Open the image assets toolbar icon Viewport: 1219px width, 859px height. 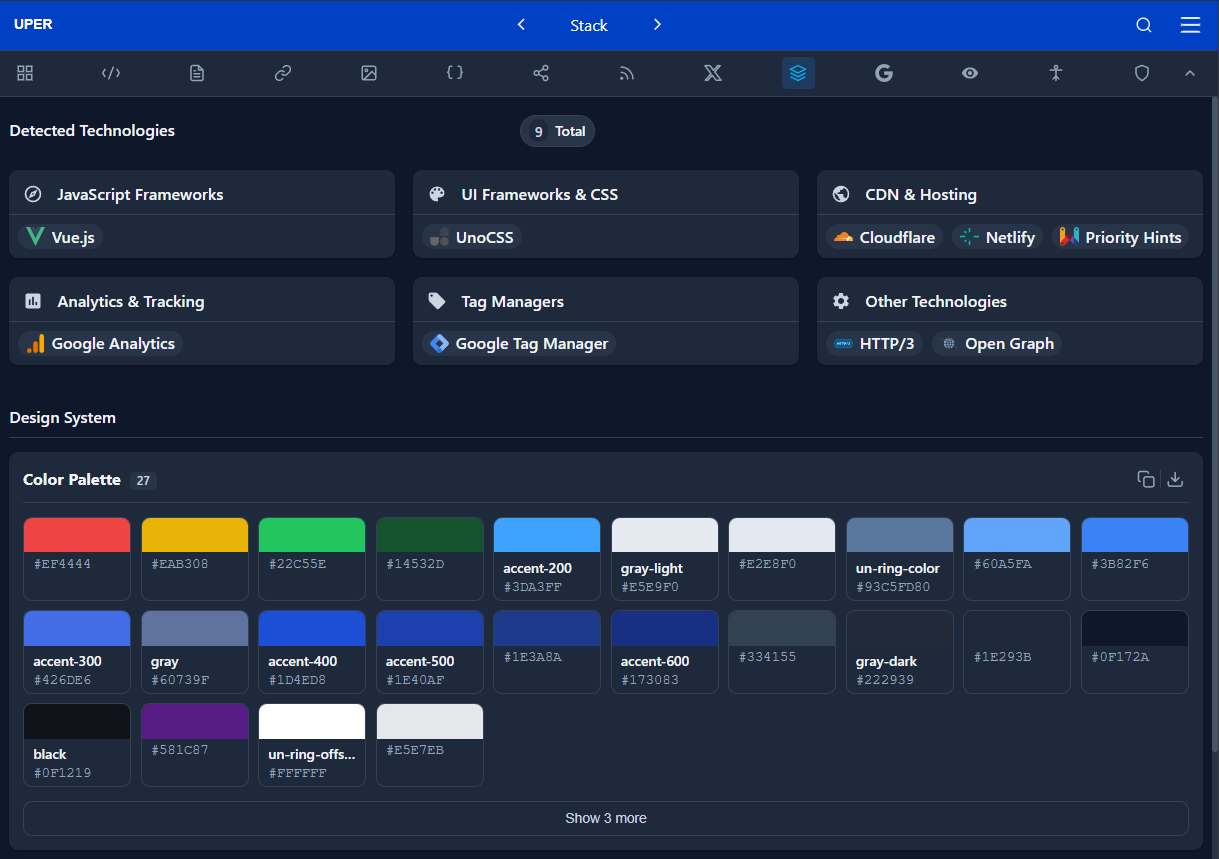[x=368, y=73]
